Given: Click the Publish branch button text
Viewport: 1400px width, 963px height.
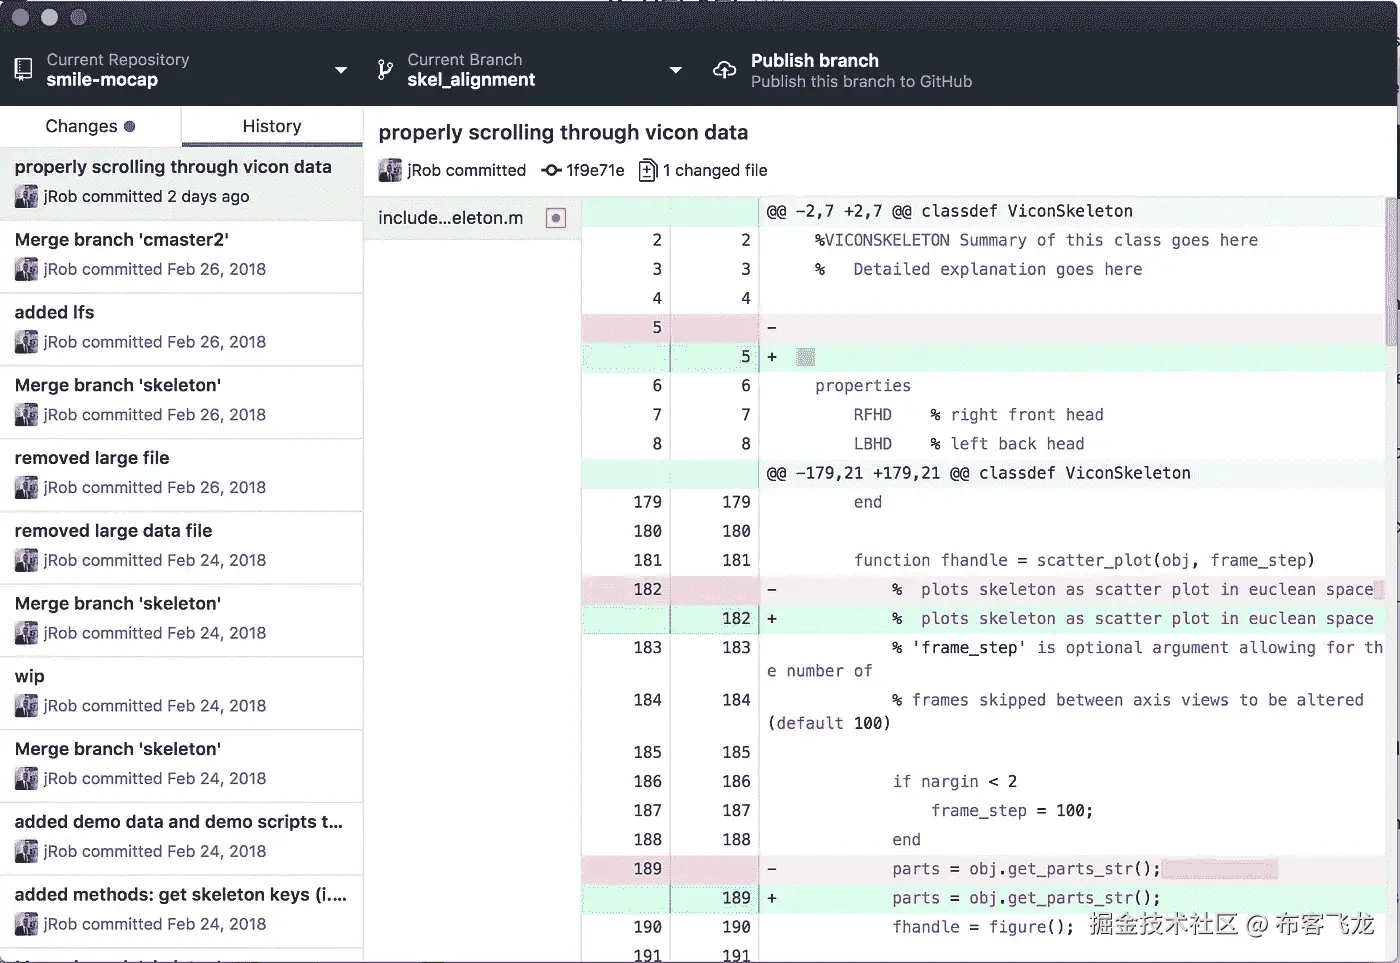Looking at the screenshot, I should (x=815, y=61).
